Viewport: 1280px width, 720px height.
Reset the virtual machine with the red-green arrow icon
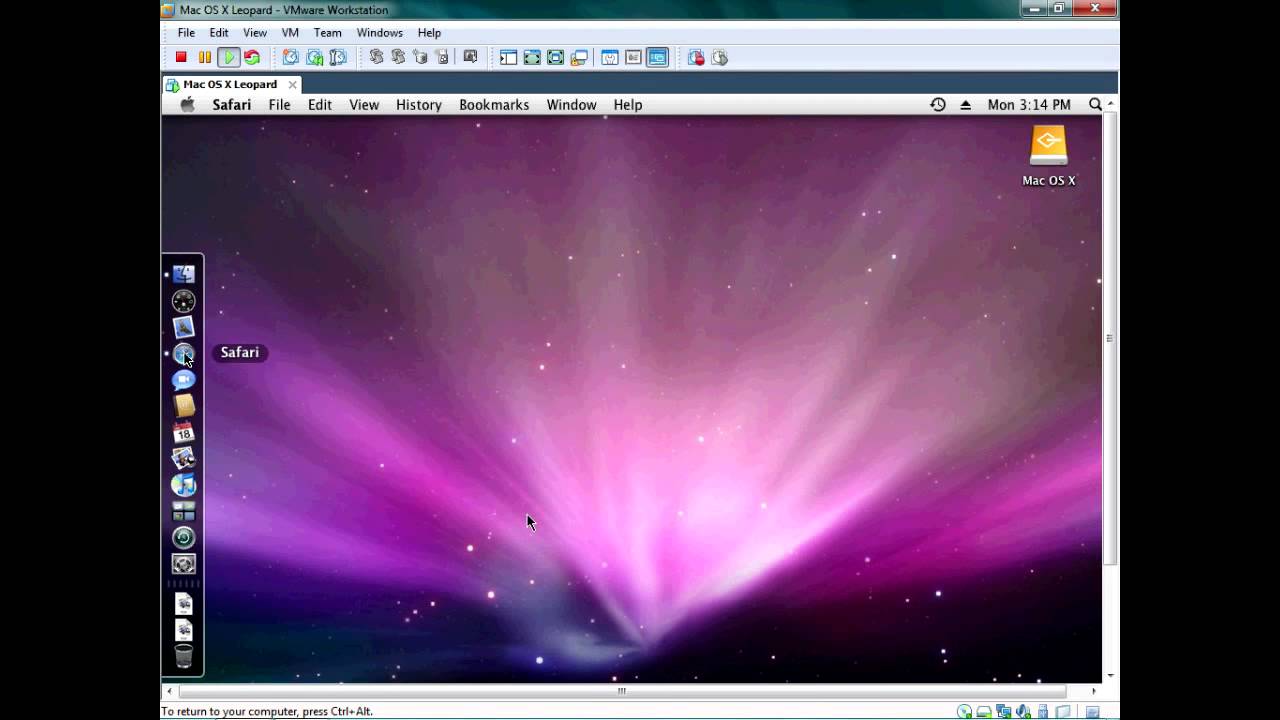pos(252,58)
